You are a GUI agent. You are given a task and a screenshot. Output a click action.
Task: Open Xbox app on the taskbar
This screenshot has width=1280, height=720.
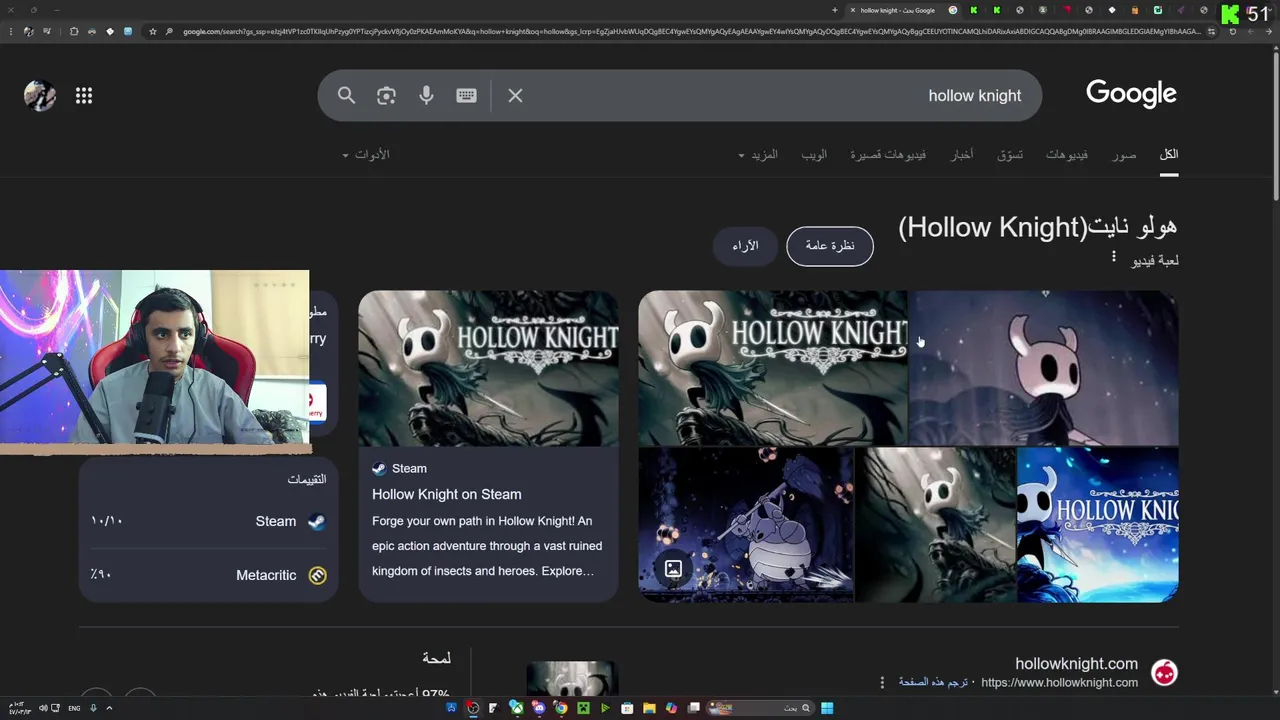517,708
